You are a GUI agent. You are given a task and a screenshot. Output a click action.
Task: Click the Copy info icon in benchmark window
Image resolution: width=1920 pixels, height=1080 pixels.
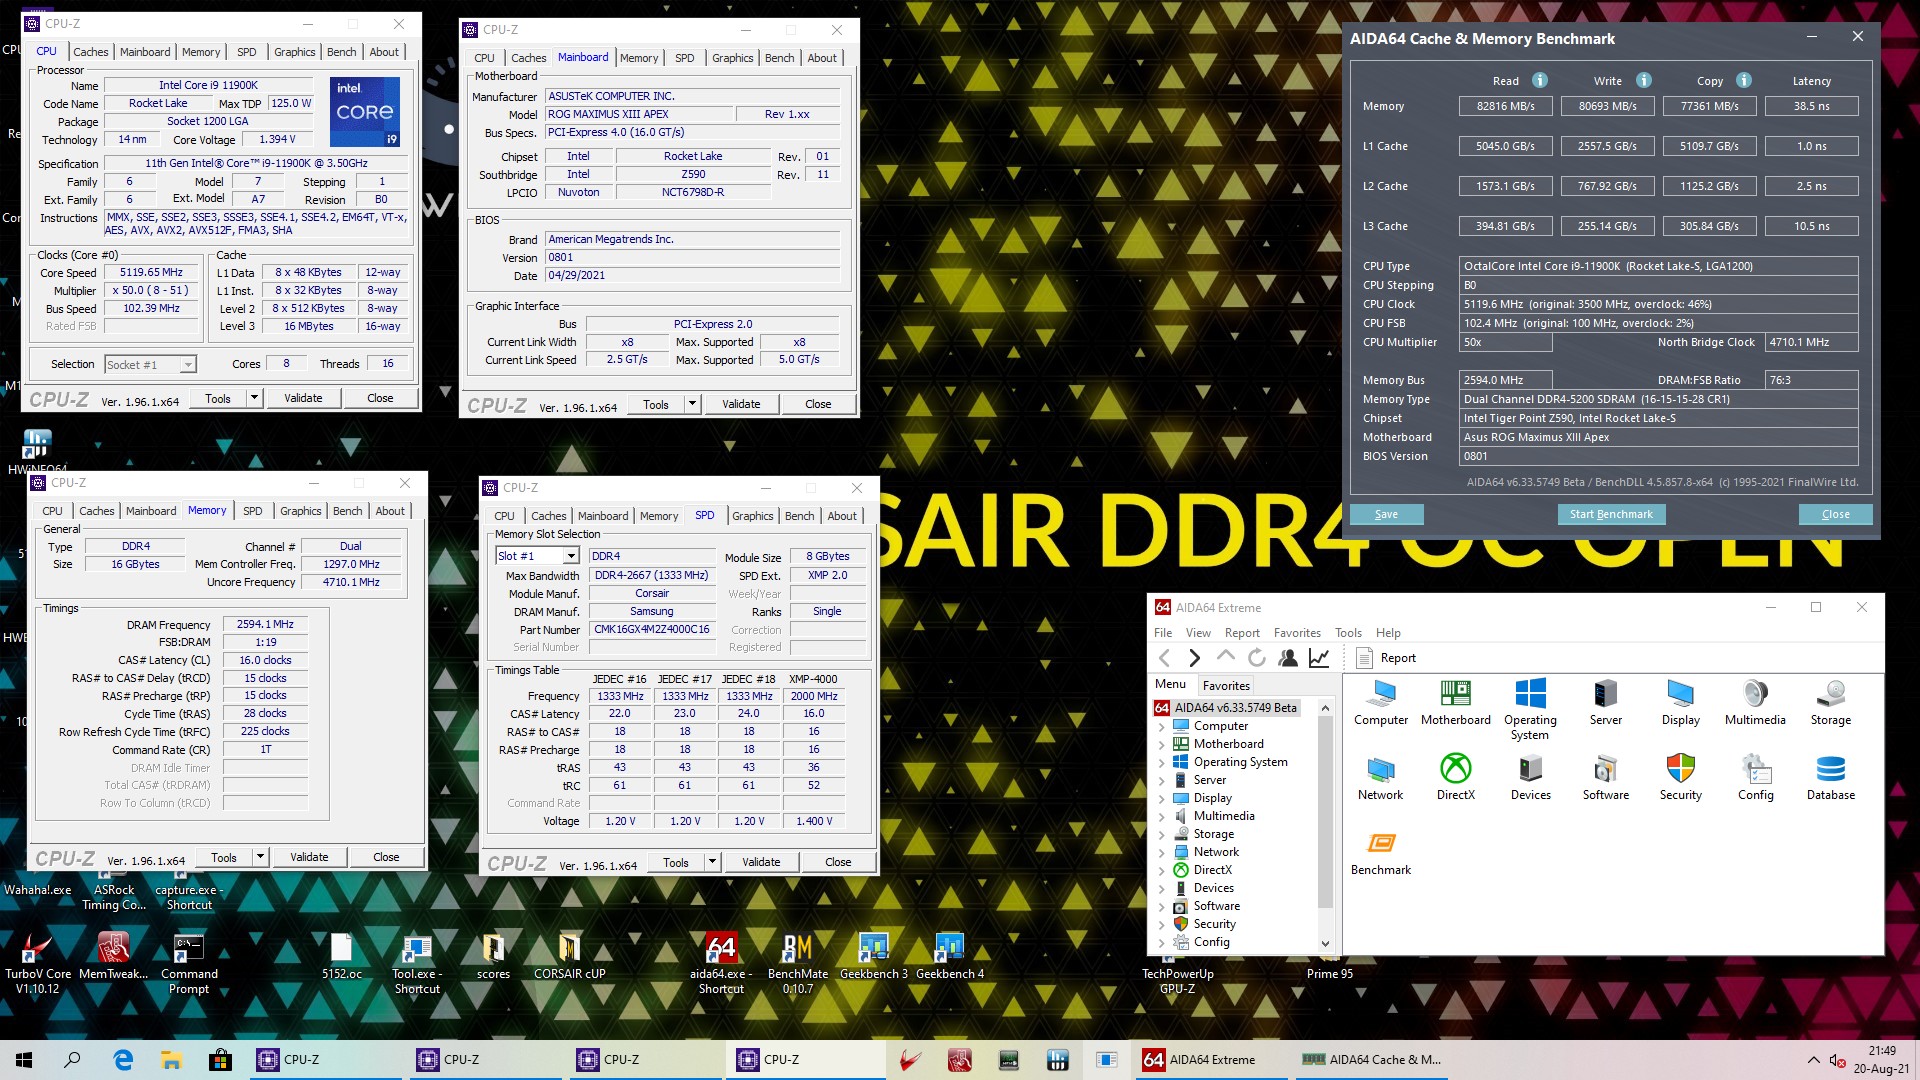[1744, 80]
